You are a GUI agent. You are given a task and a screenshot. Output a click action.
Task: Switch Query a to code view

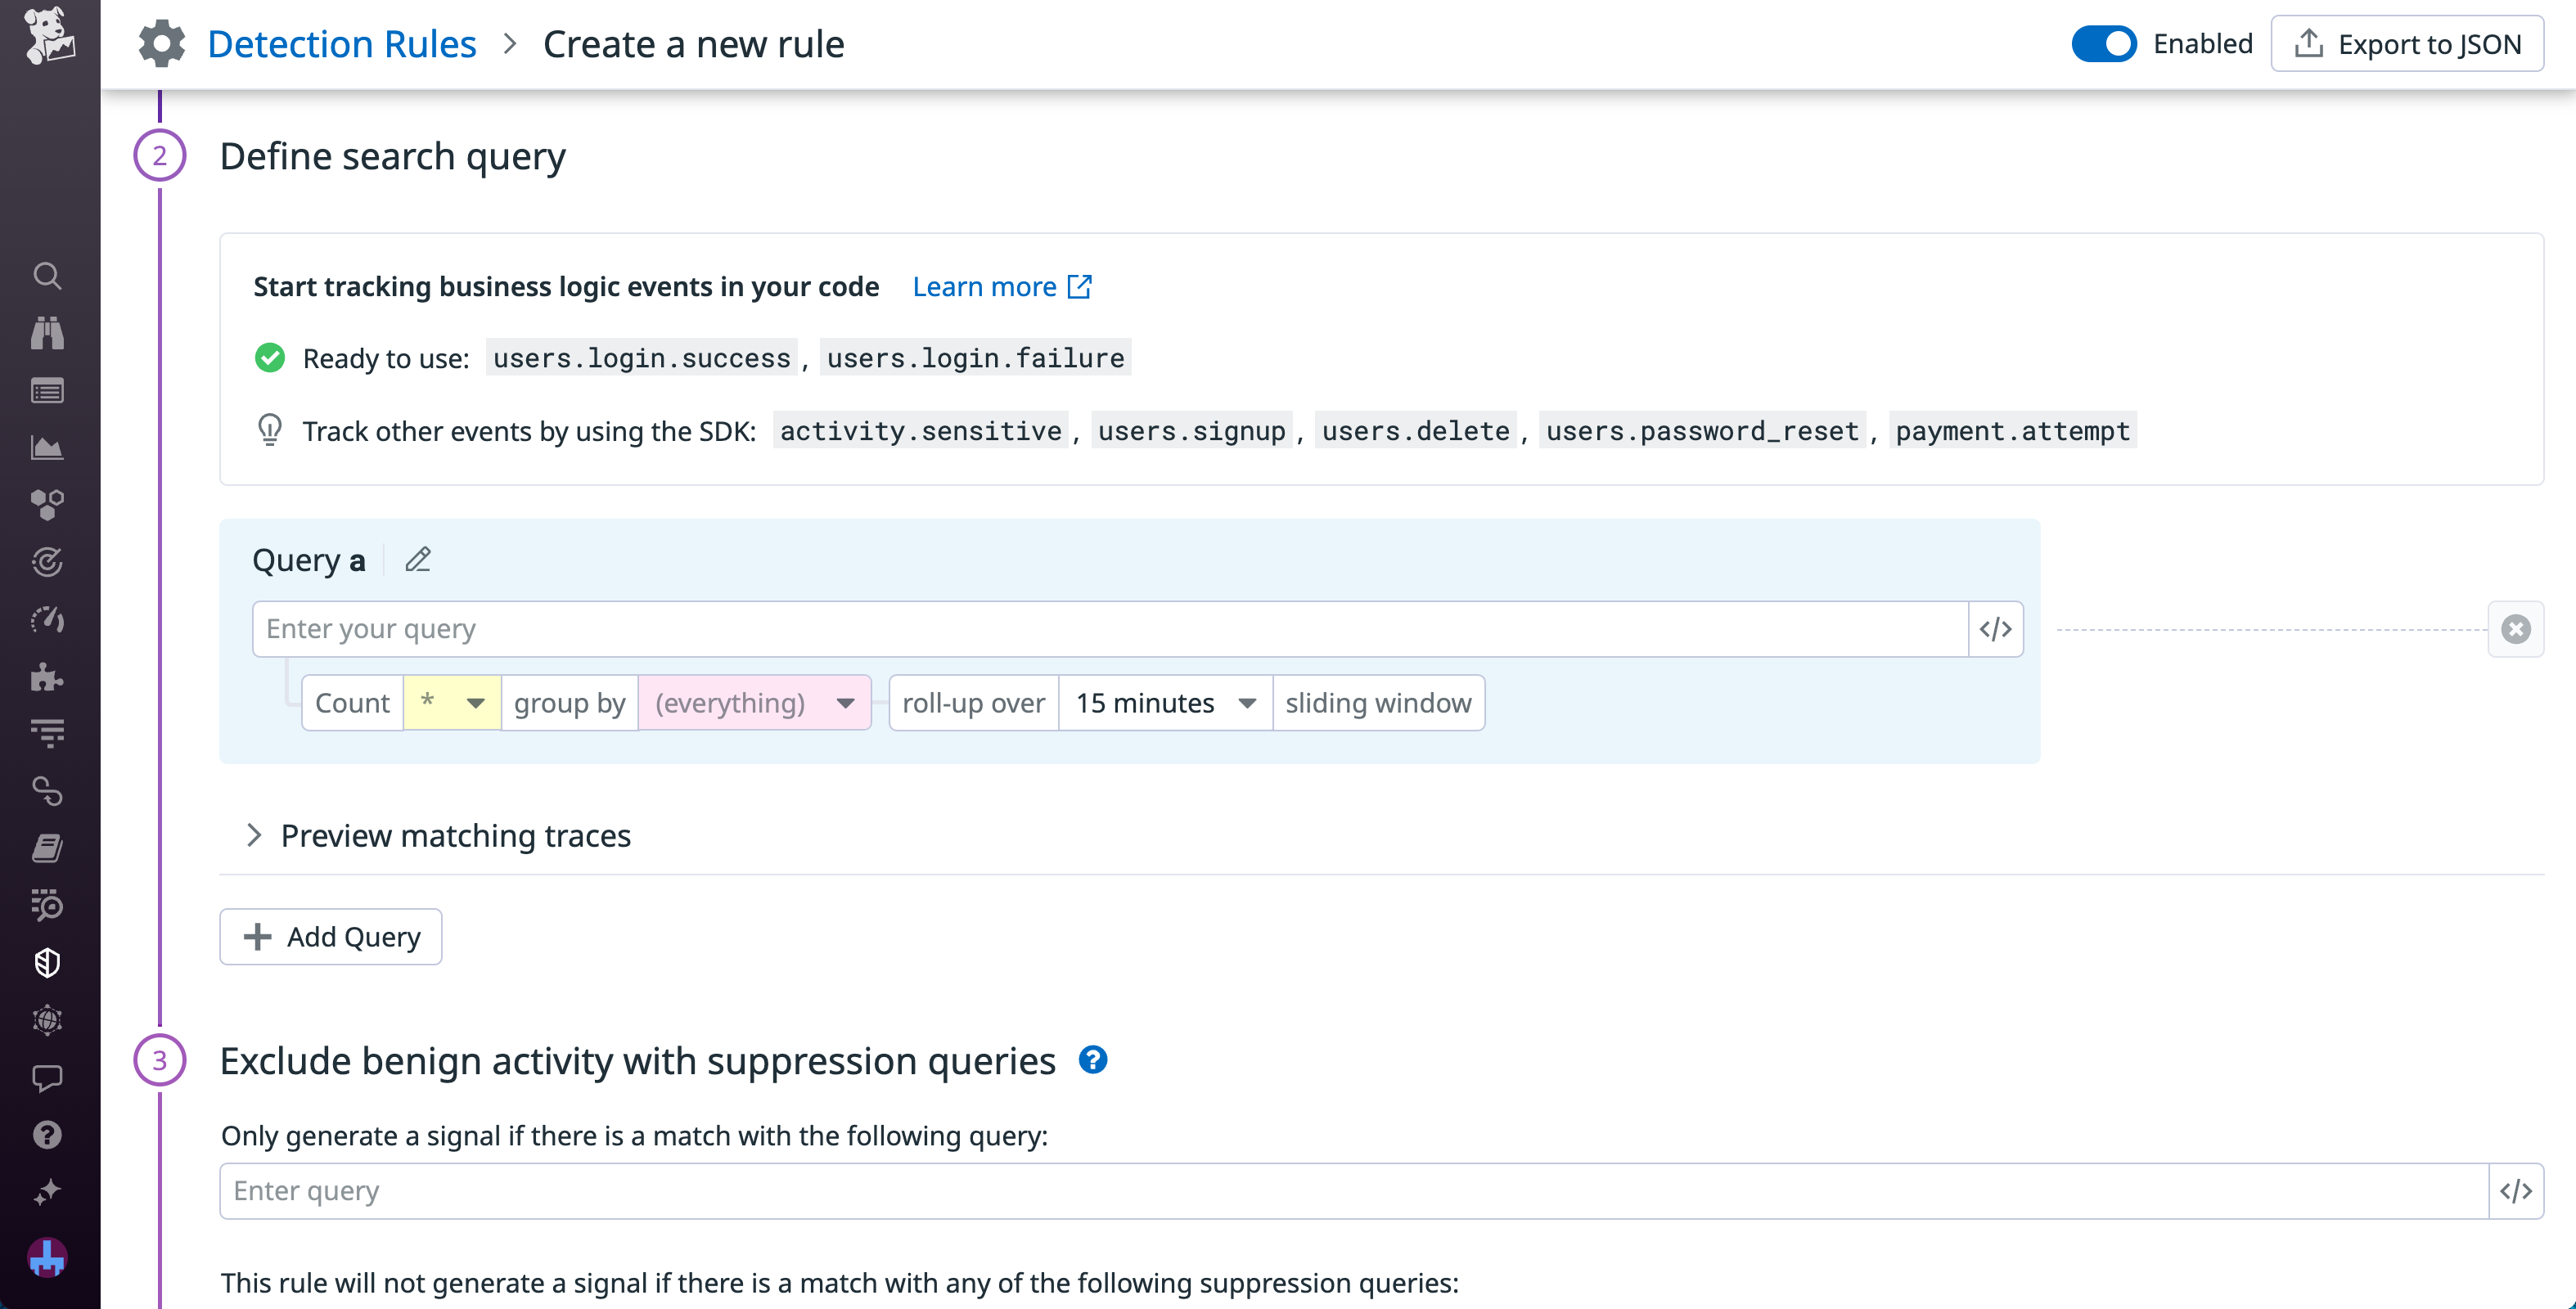(1996, 629)
